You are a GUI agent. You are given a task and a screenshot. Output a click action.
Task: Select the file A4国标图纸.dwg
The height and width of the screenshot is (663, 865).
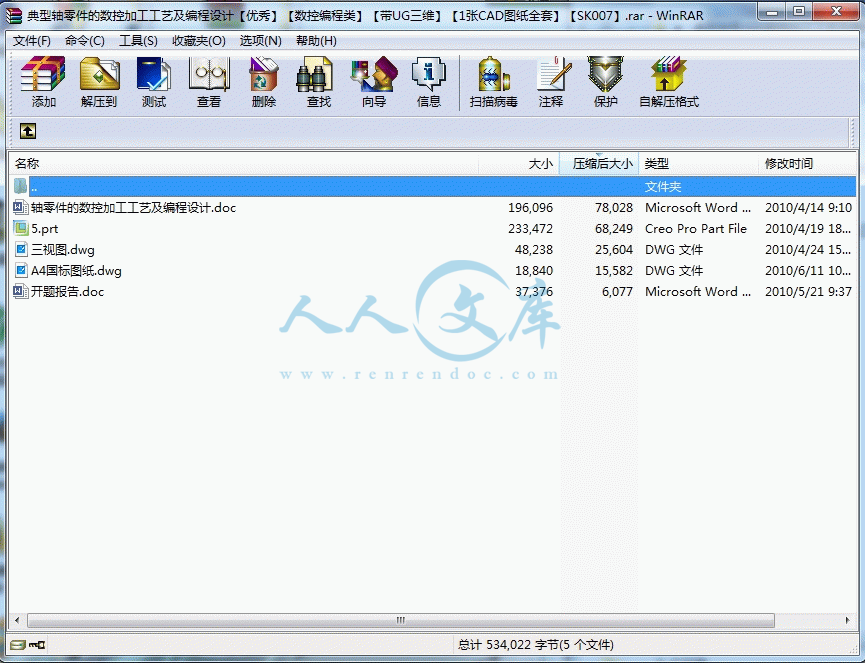click(x=76, y=270)
